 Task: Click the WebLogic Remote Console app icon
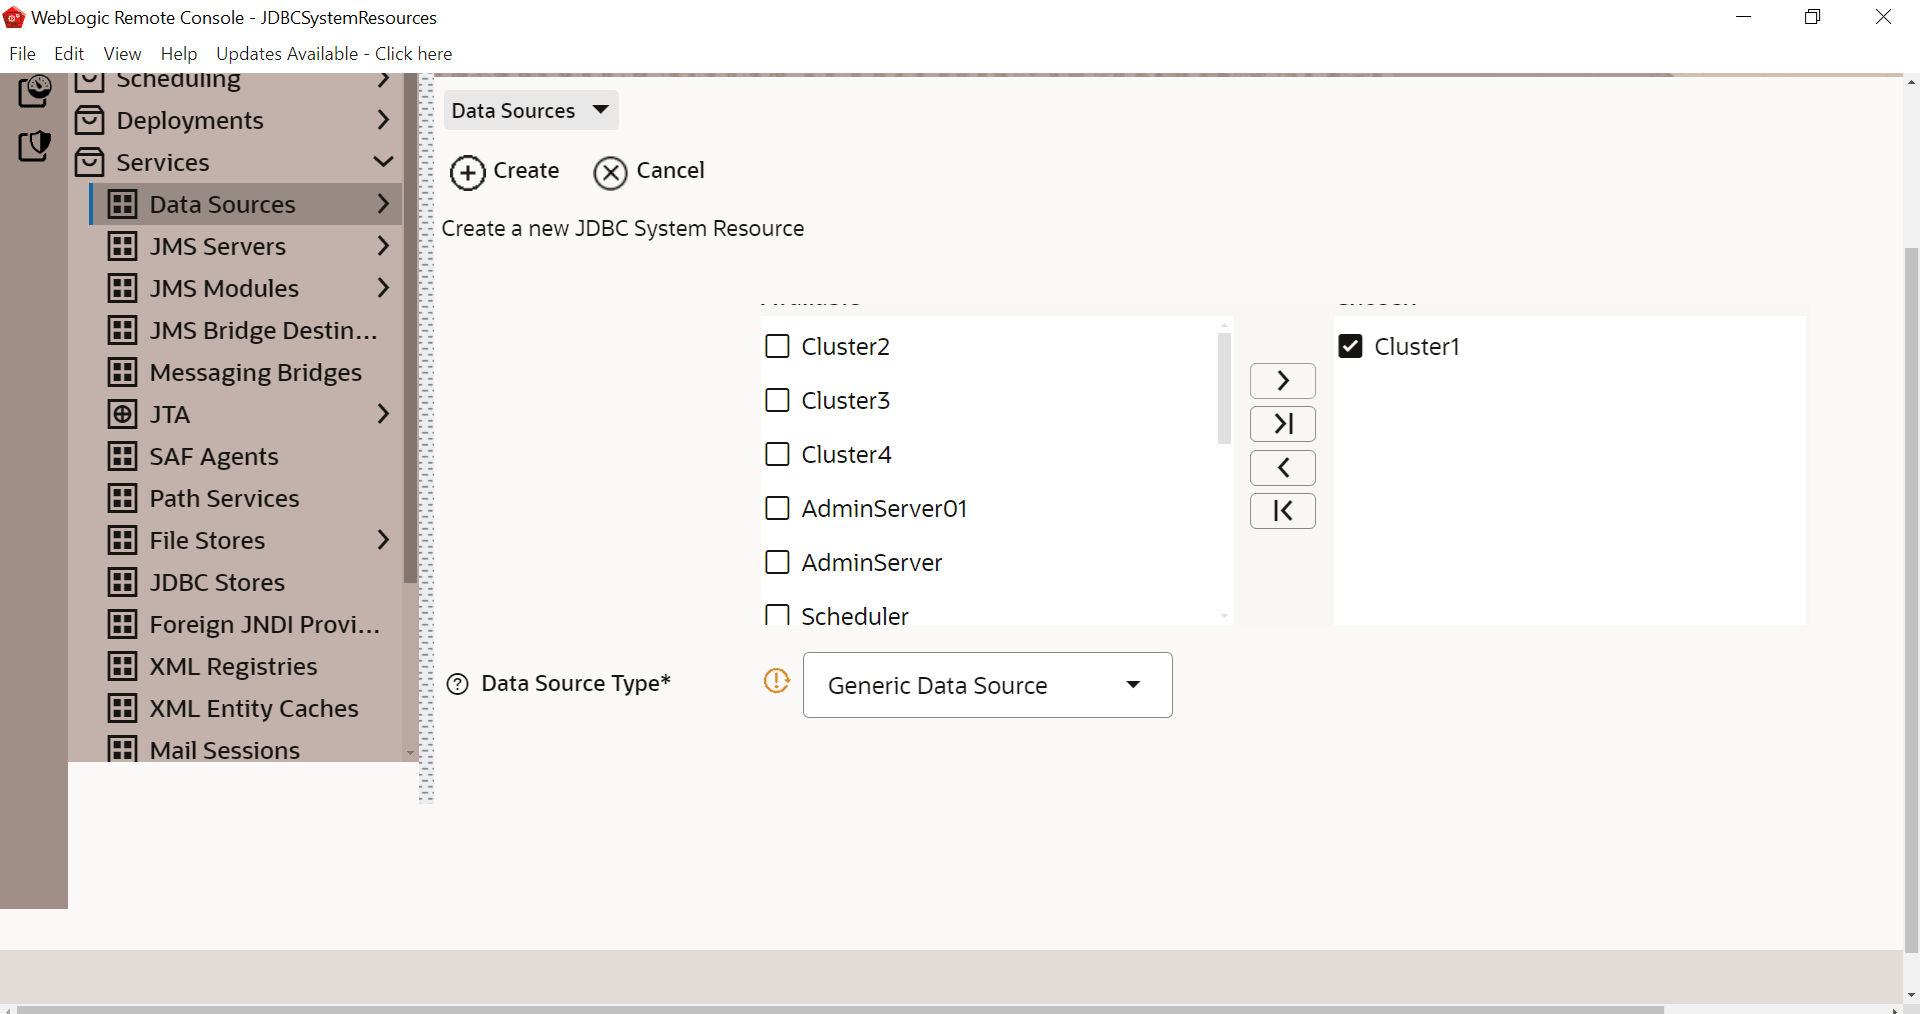[14, 17]
